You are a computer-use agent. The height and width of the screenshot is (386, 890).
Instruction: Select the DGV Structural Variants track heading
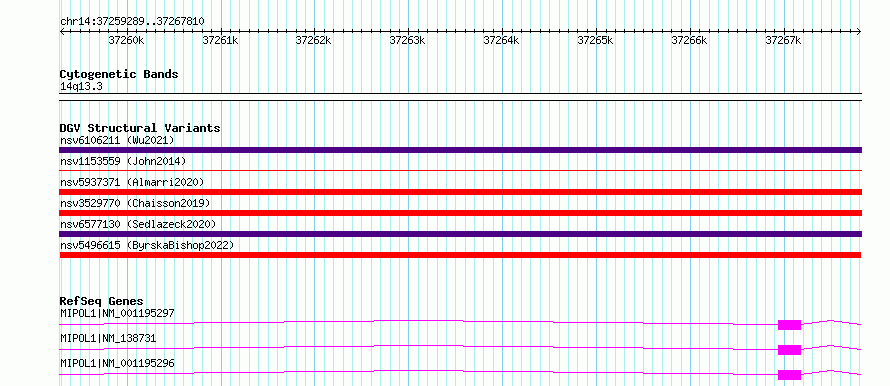pos(140,128)
